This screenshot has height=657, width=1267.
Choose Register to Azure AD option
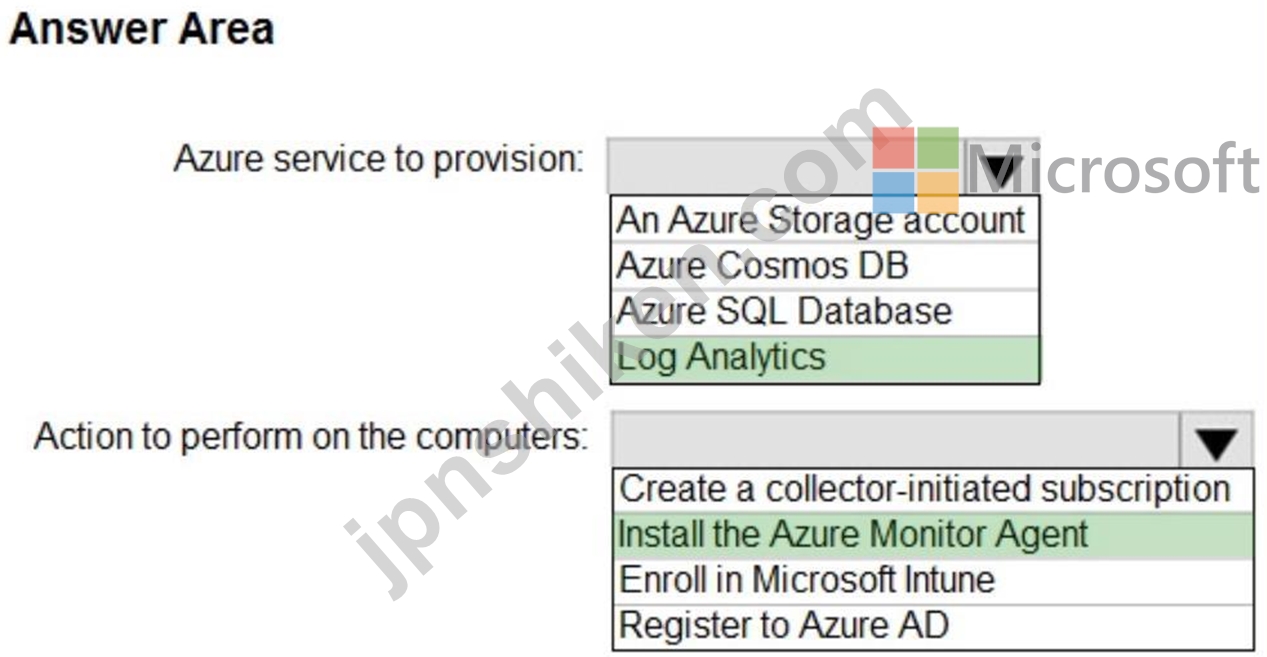point(931,626)
